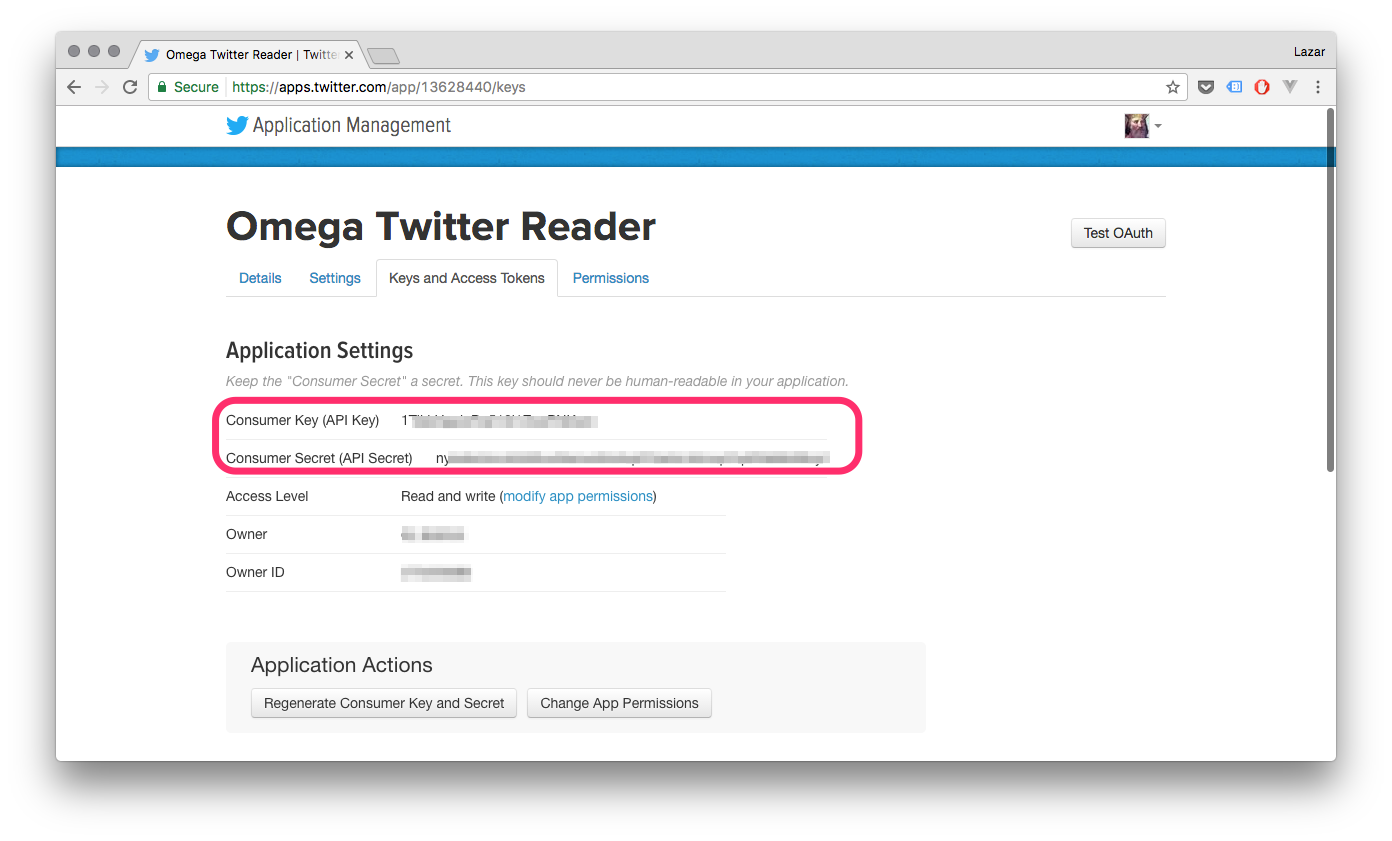Select the Omega Twitter Reader browser tab
This screenshot has height=841, width=1392.
click(x=246, y=55)
